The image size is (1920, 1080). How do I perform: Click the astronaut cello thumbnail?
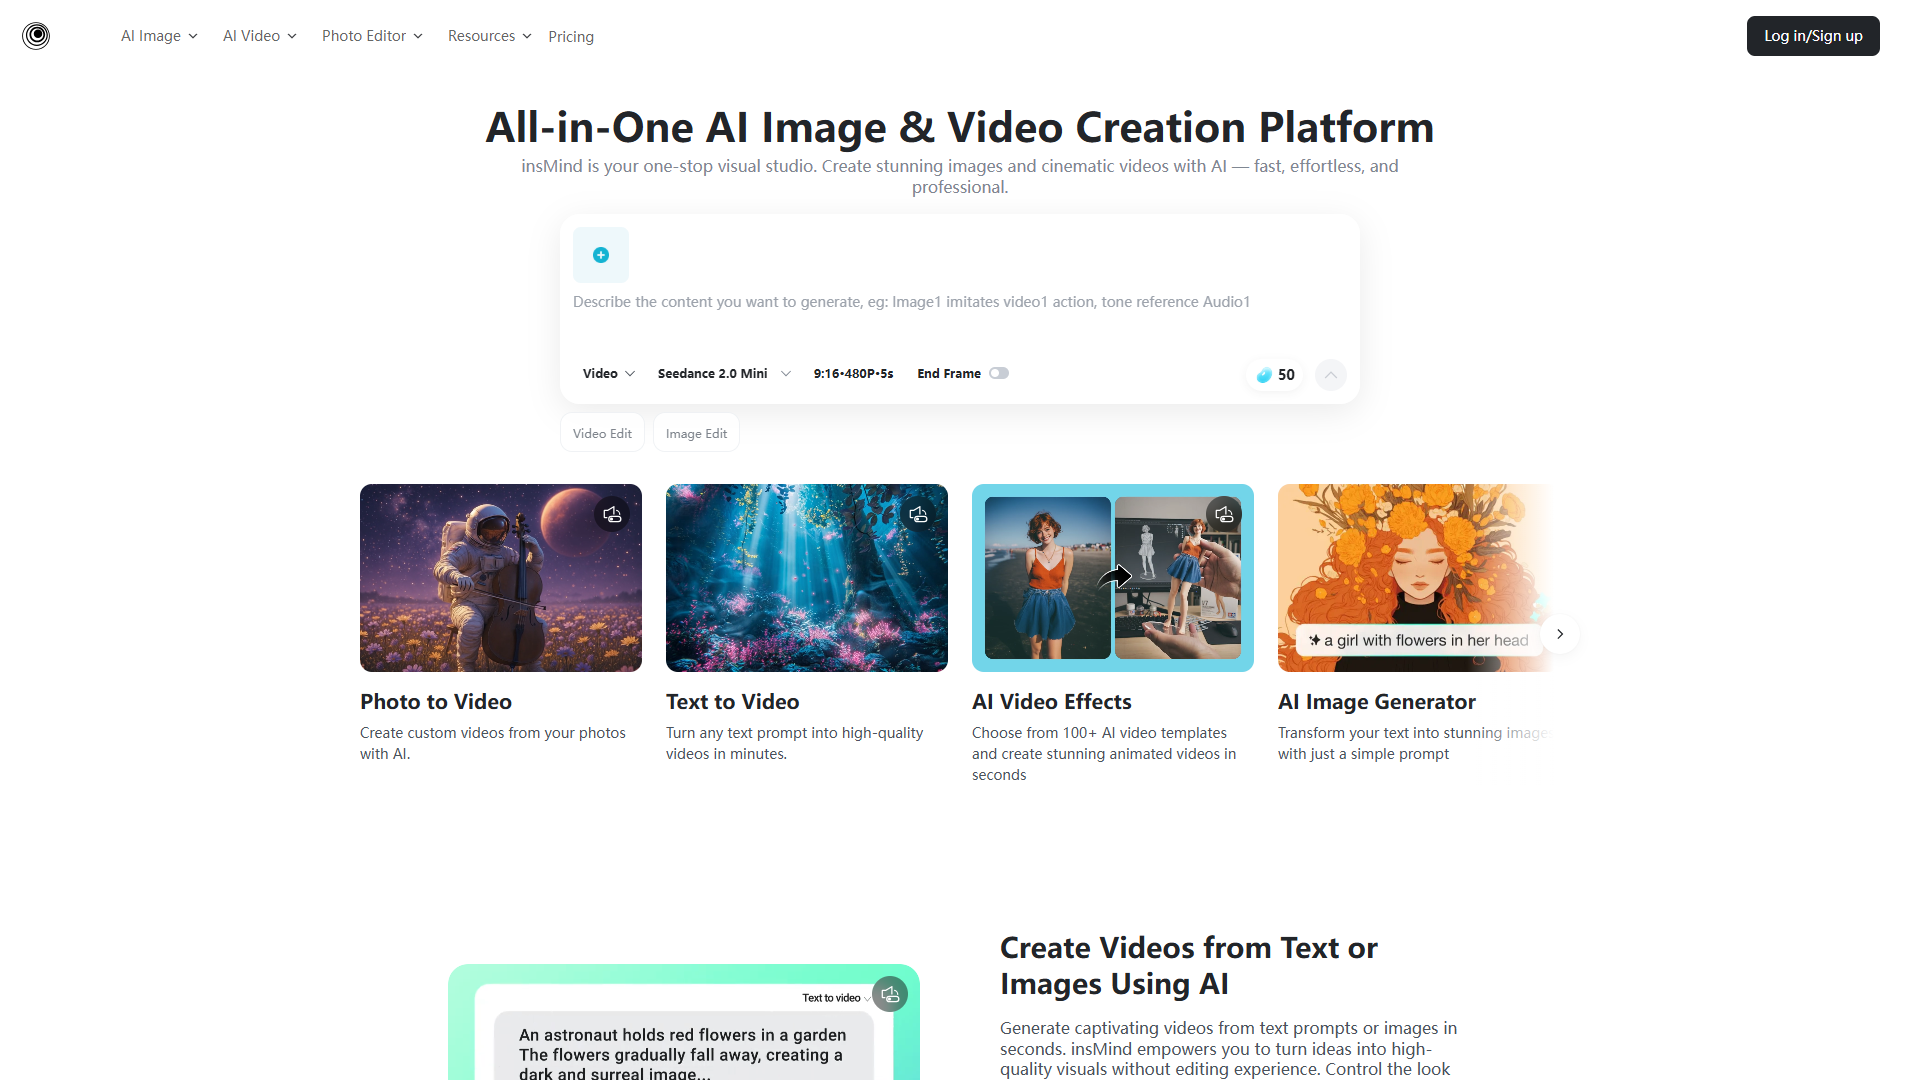coord(501,578)
